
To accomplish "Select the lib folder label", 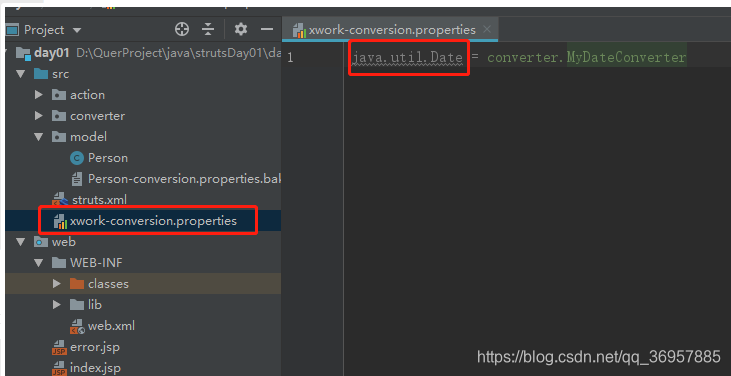I will (95, 305).
